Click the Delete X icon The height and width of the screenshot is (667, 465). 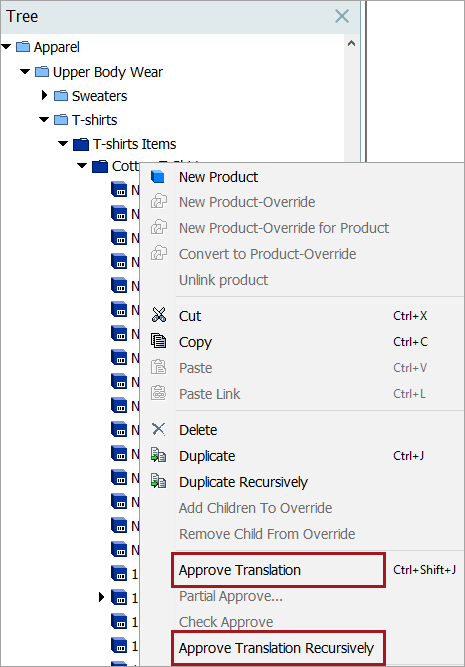(x=159, y=429)
